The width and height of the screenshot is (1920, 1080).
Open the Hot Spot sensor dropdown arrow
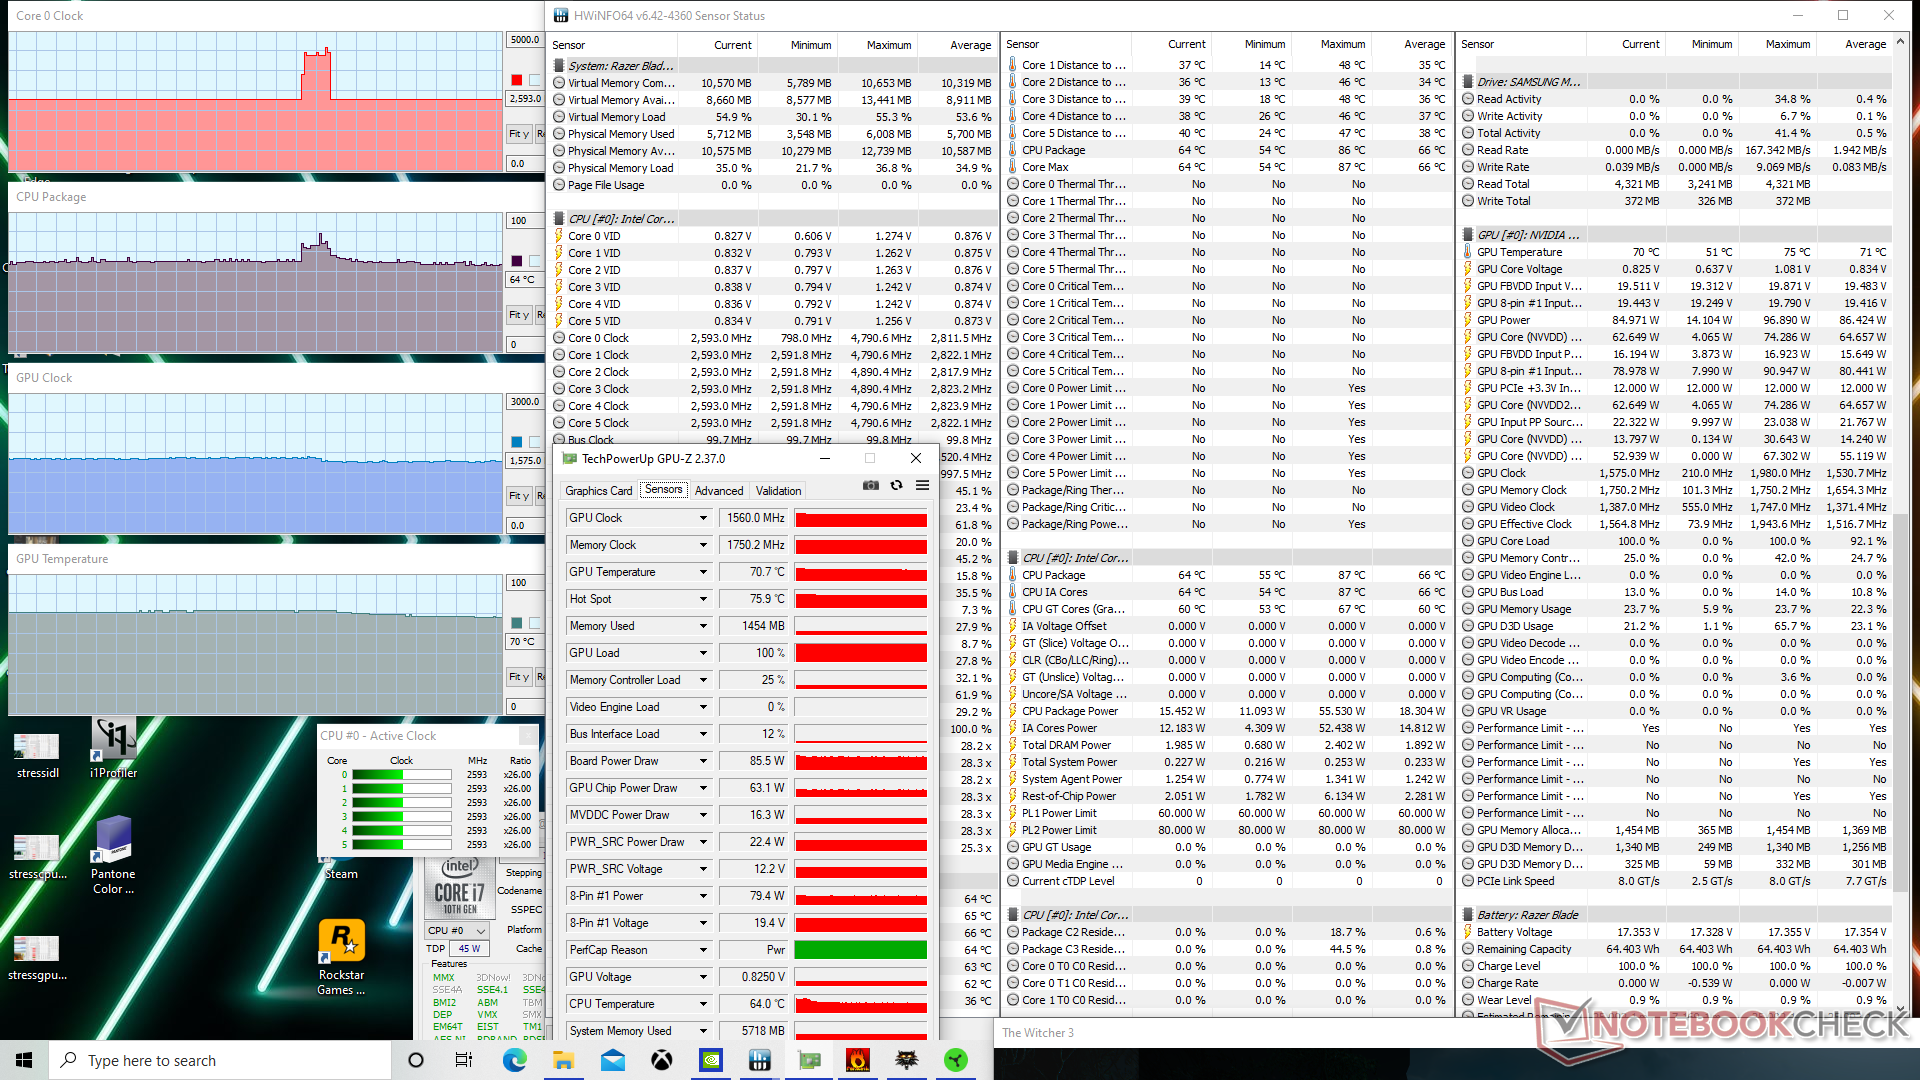click(703, 599)
